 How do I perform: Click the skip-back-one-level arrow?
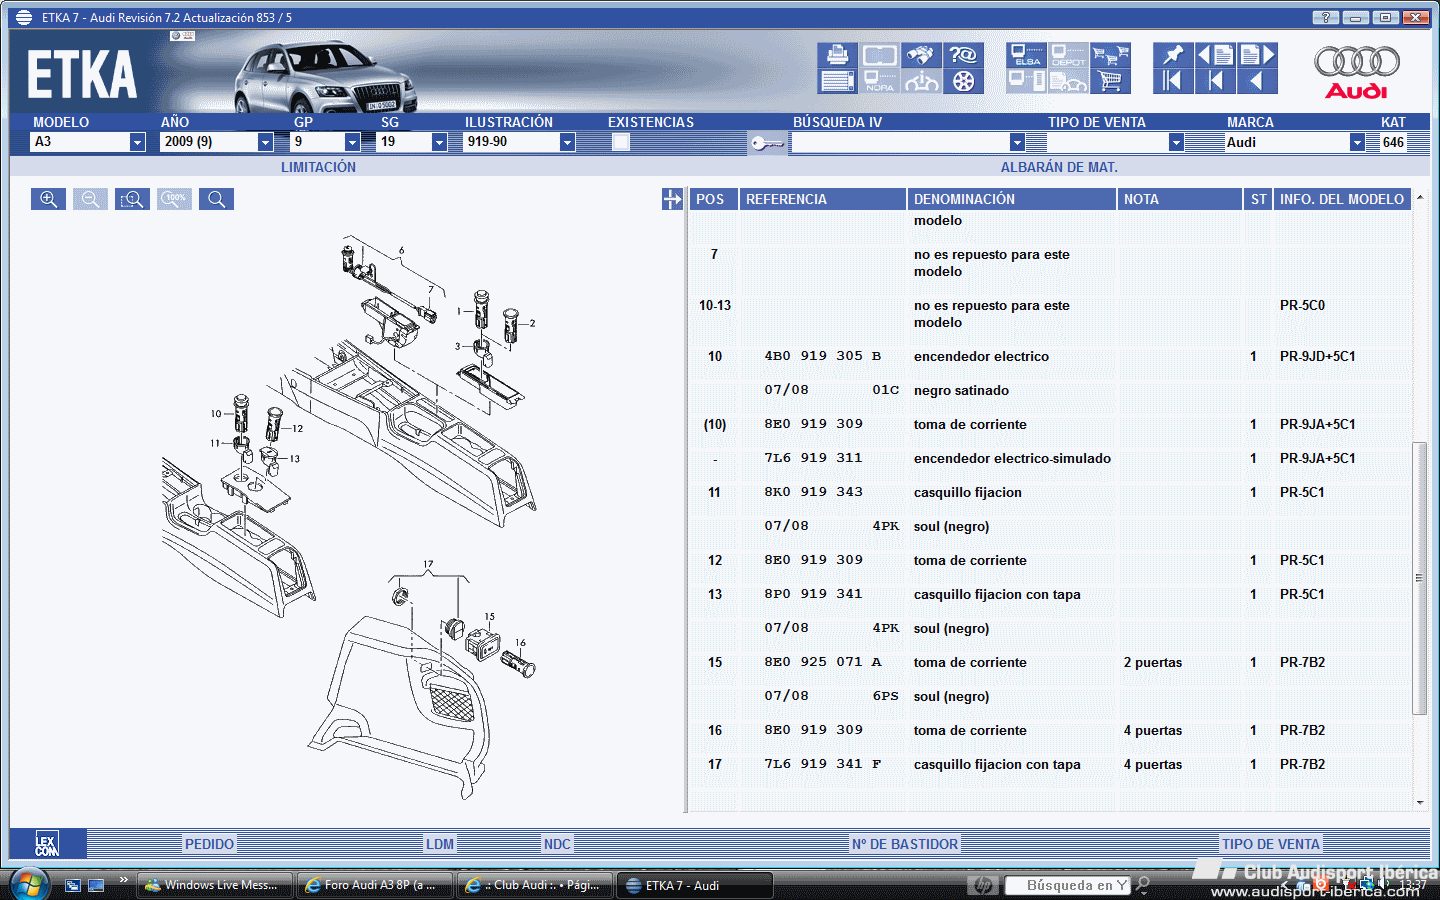point(1215,81)
